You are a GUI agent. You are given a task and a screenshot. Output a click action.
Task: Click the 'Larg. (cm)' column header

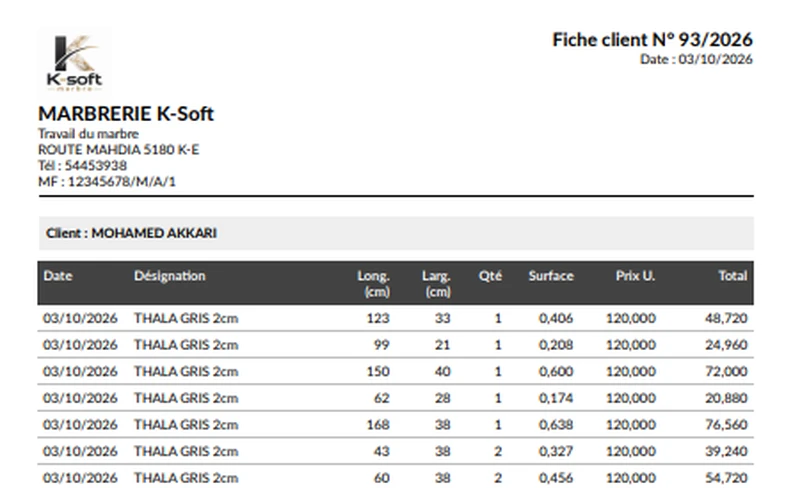436,284
